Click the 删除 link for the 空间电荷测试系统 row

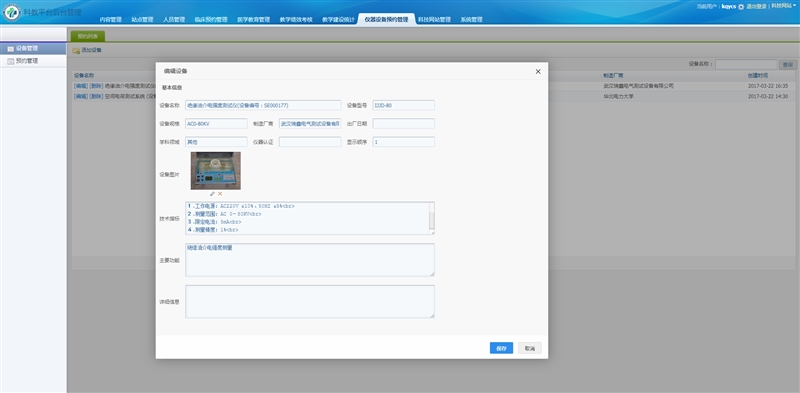[96, 96]
